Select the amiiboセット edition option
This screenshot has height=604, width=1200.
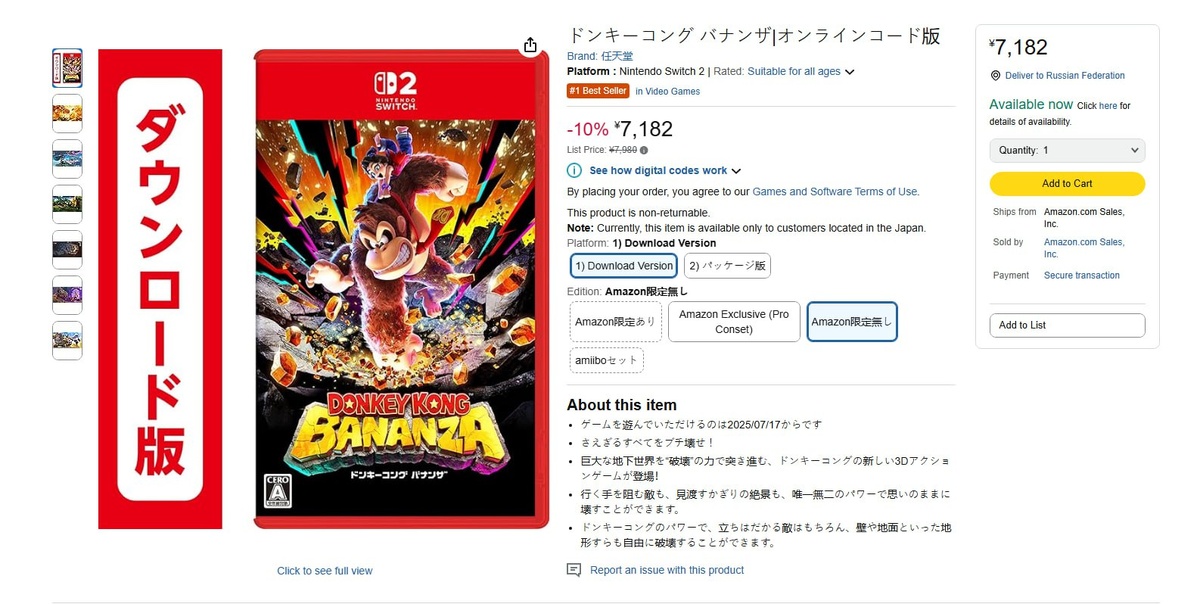[x=606, y=360]
